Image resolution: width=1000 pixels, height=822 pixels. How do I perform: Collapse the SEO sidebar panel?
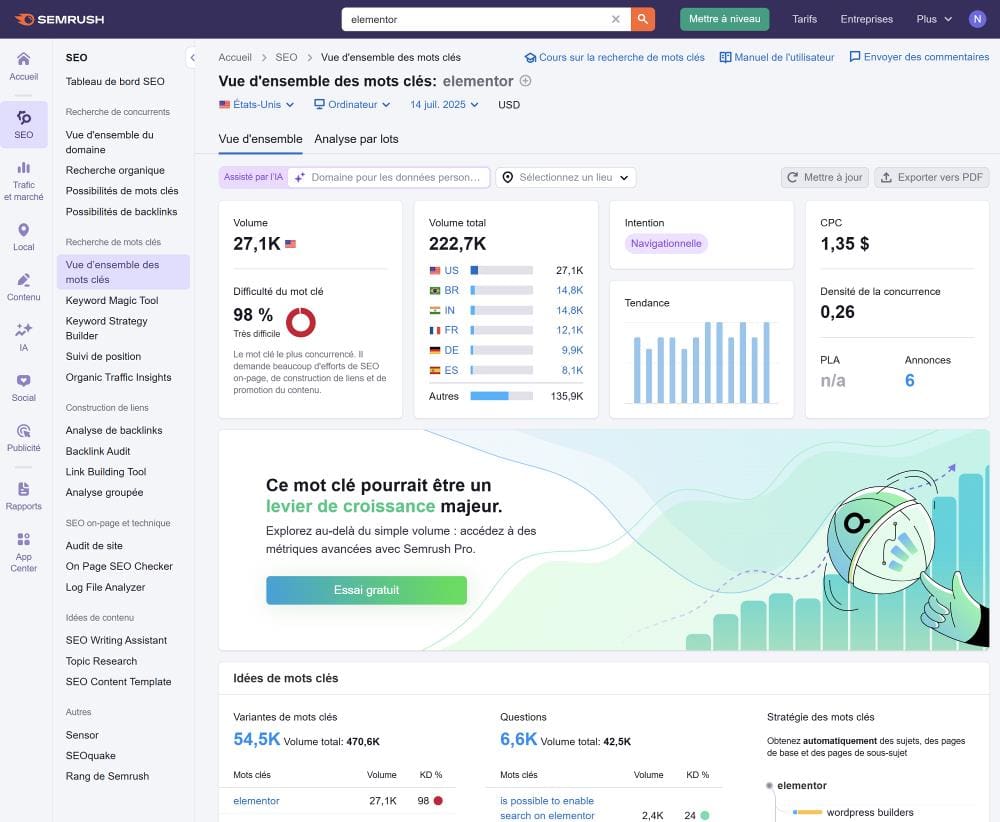coord(192,57)
